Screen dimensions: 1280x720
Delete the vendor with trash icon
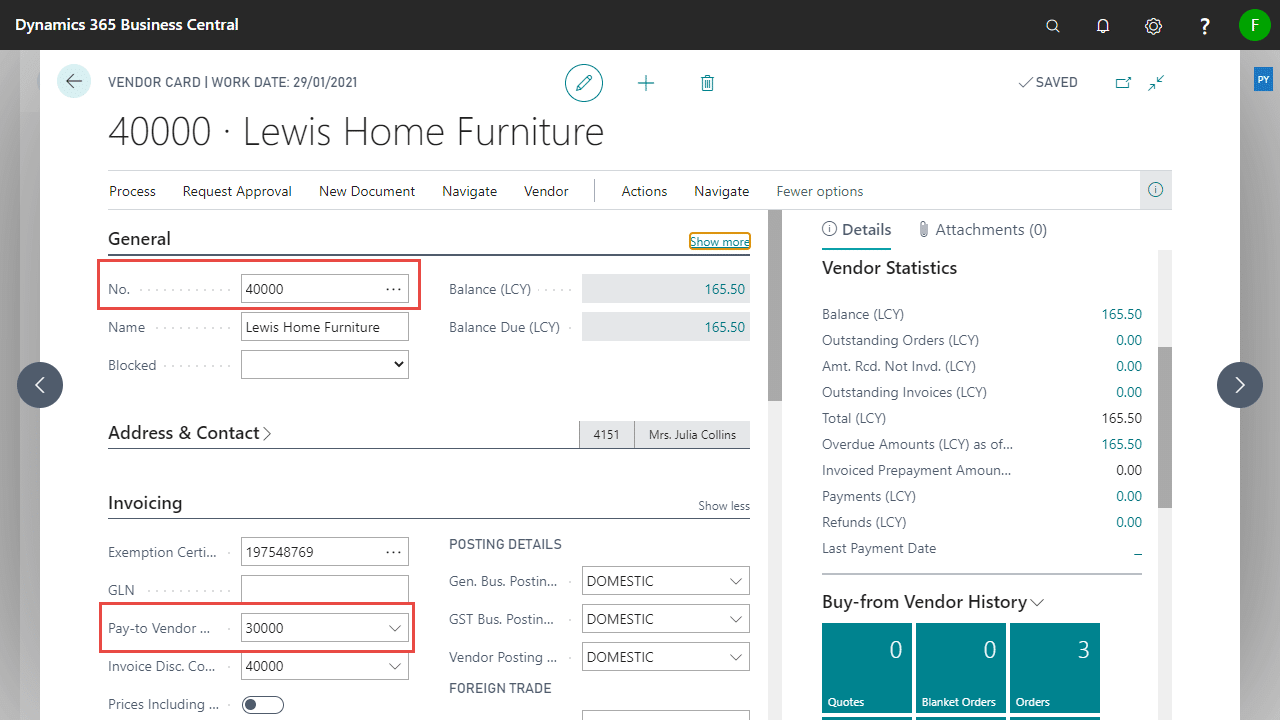point(707,83)
